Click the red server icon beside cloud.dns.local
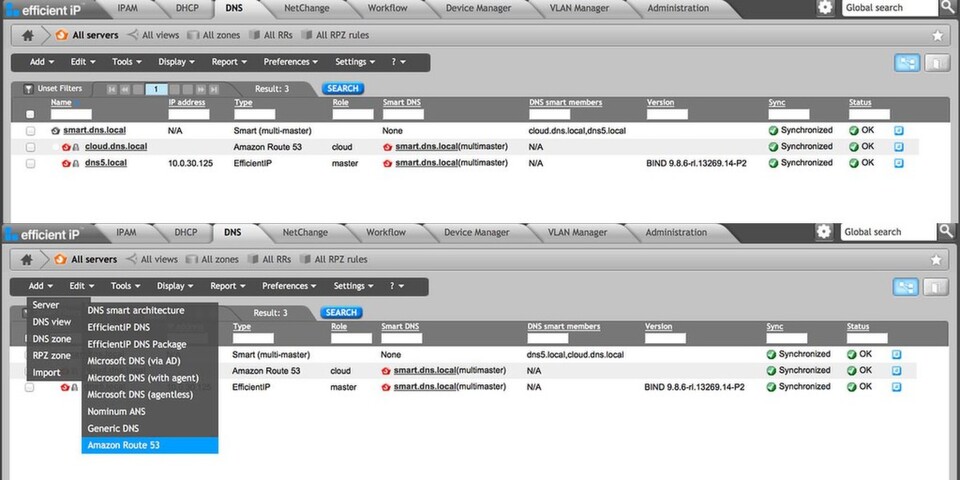The height and width of the screenshot is (480, 960). (66, 147)
